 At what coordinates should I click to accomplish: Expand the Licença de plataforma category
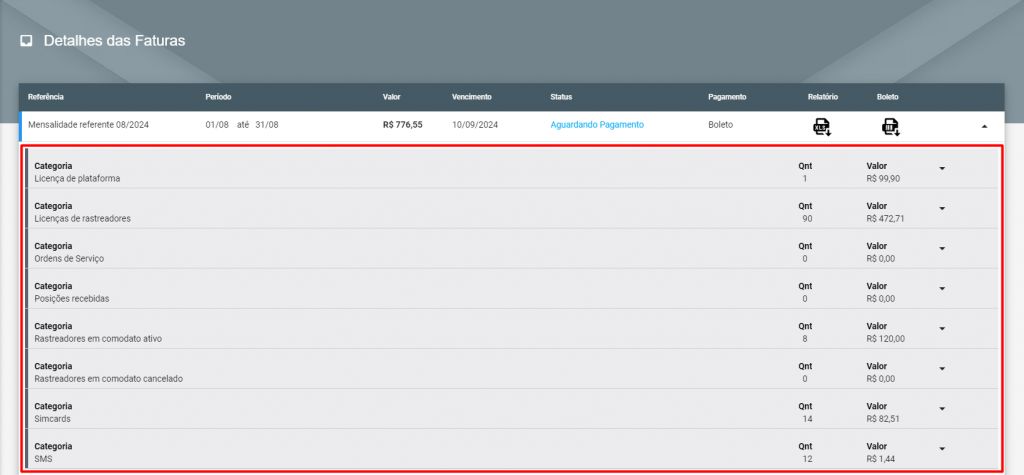pyautogui.click(x=942, y=169)
